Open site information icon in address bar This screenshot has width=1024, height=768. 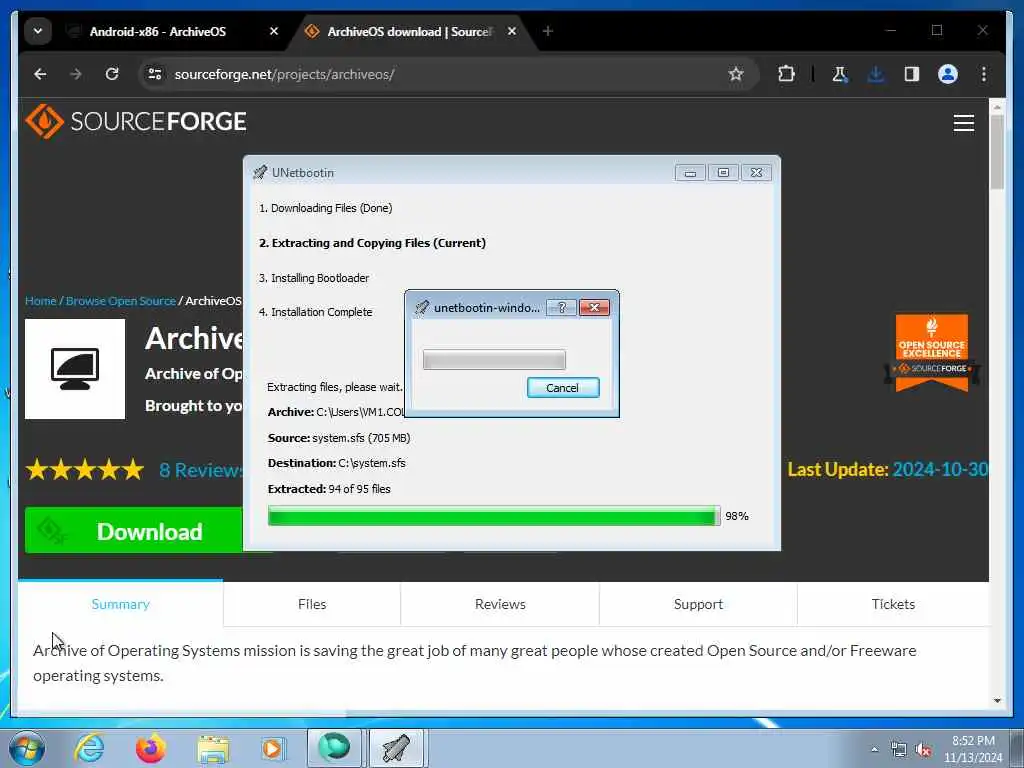[155, 74]
